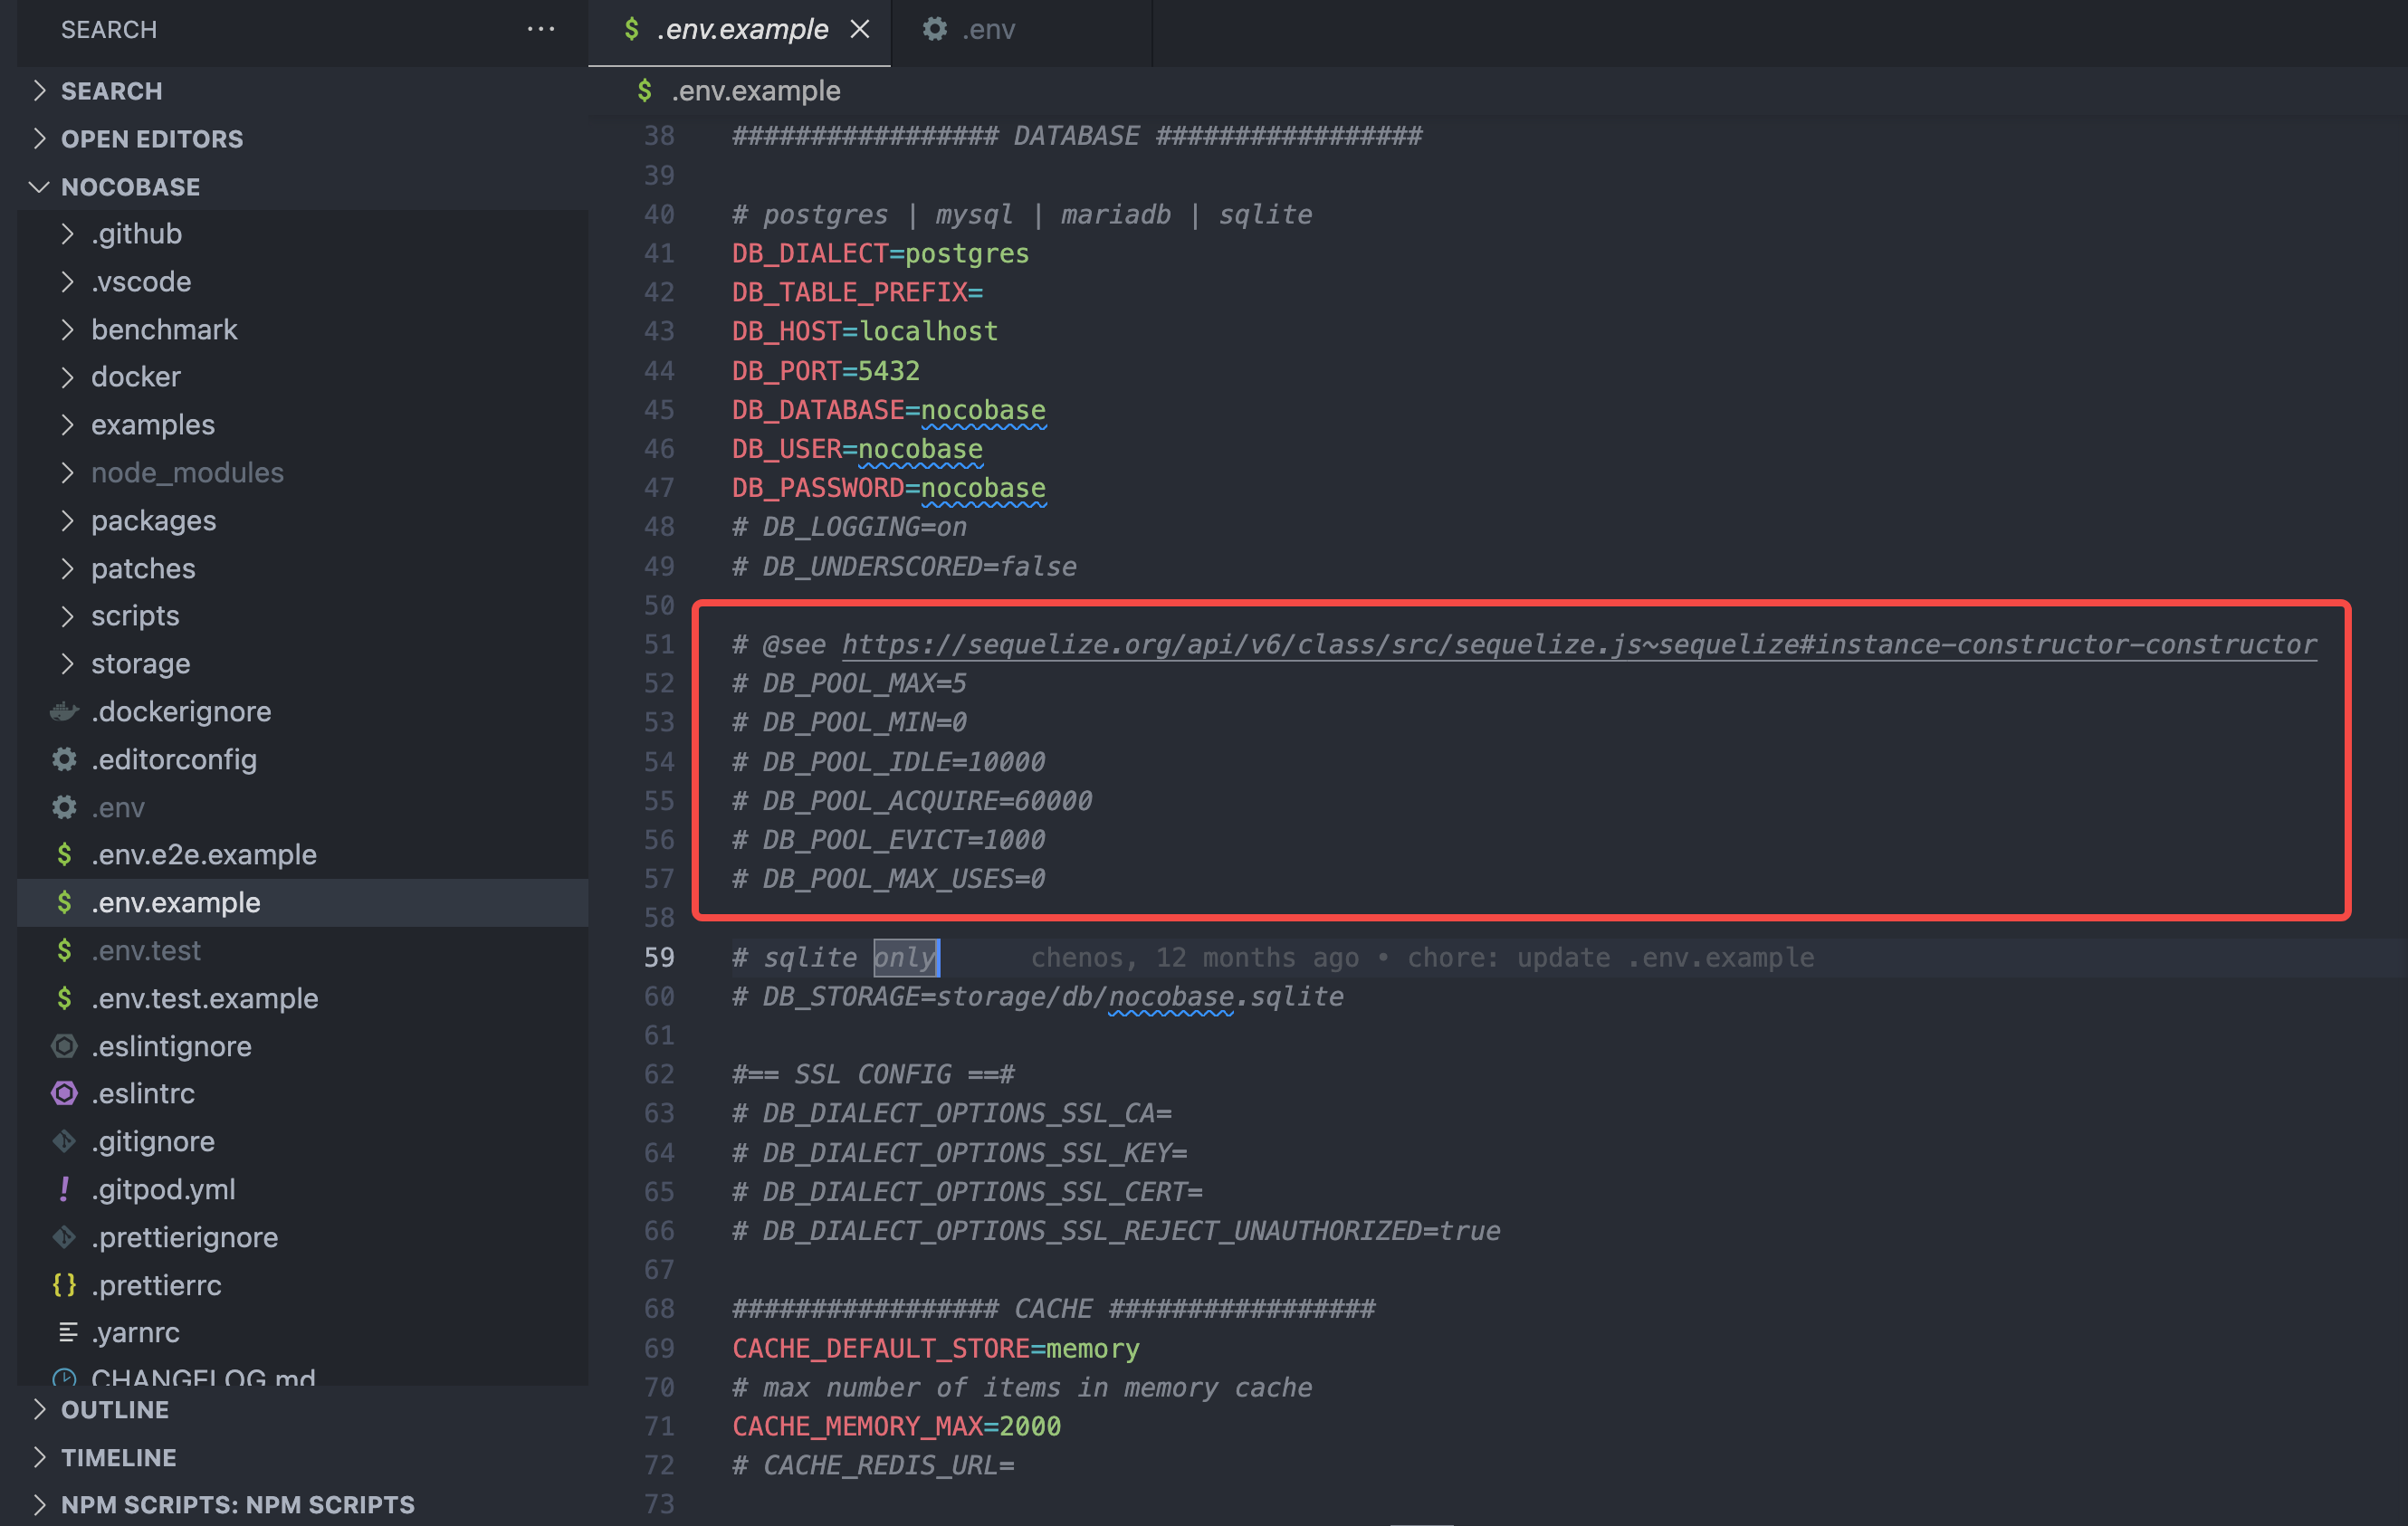The image size is (2408, 1526).
Task: Click the gear icon next to .env
Action: (64, 807)
